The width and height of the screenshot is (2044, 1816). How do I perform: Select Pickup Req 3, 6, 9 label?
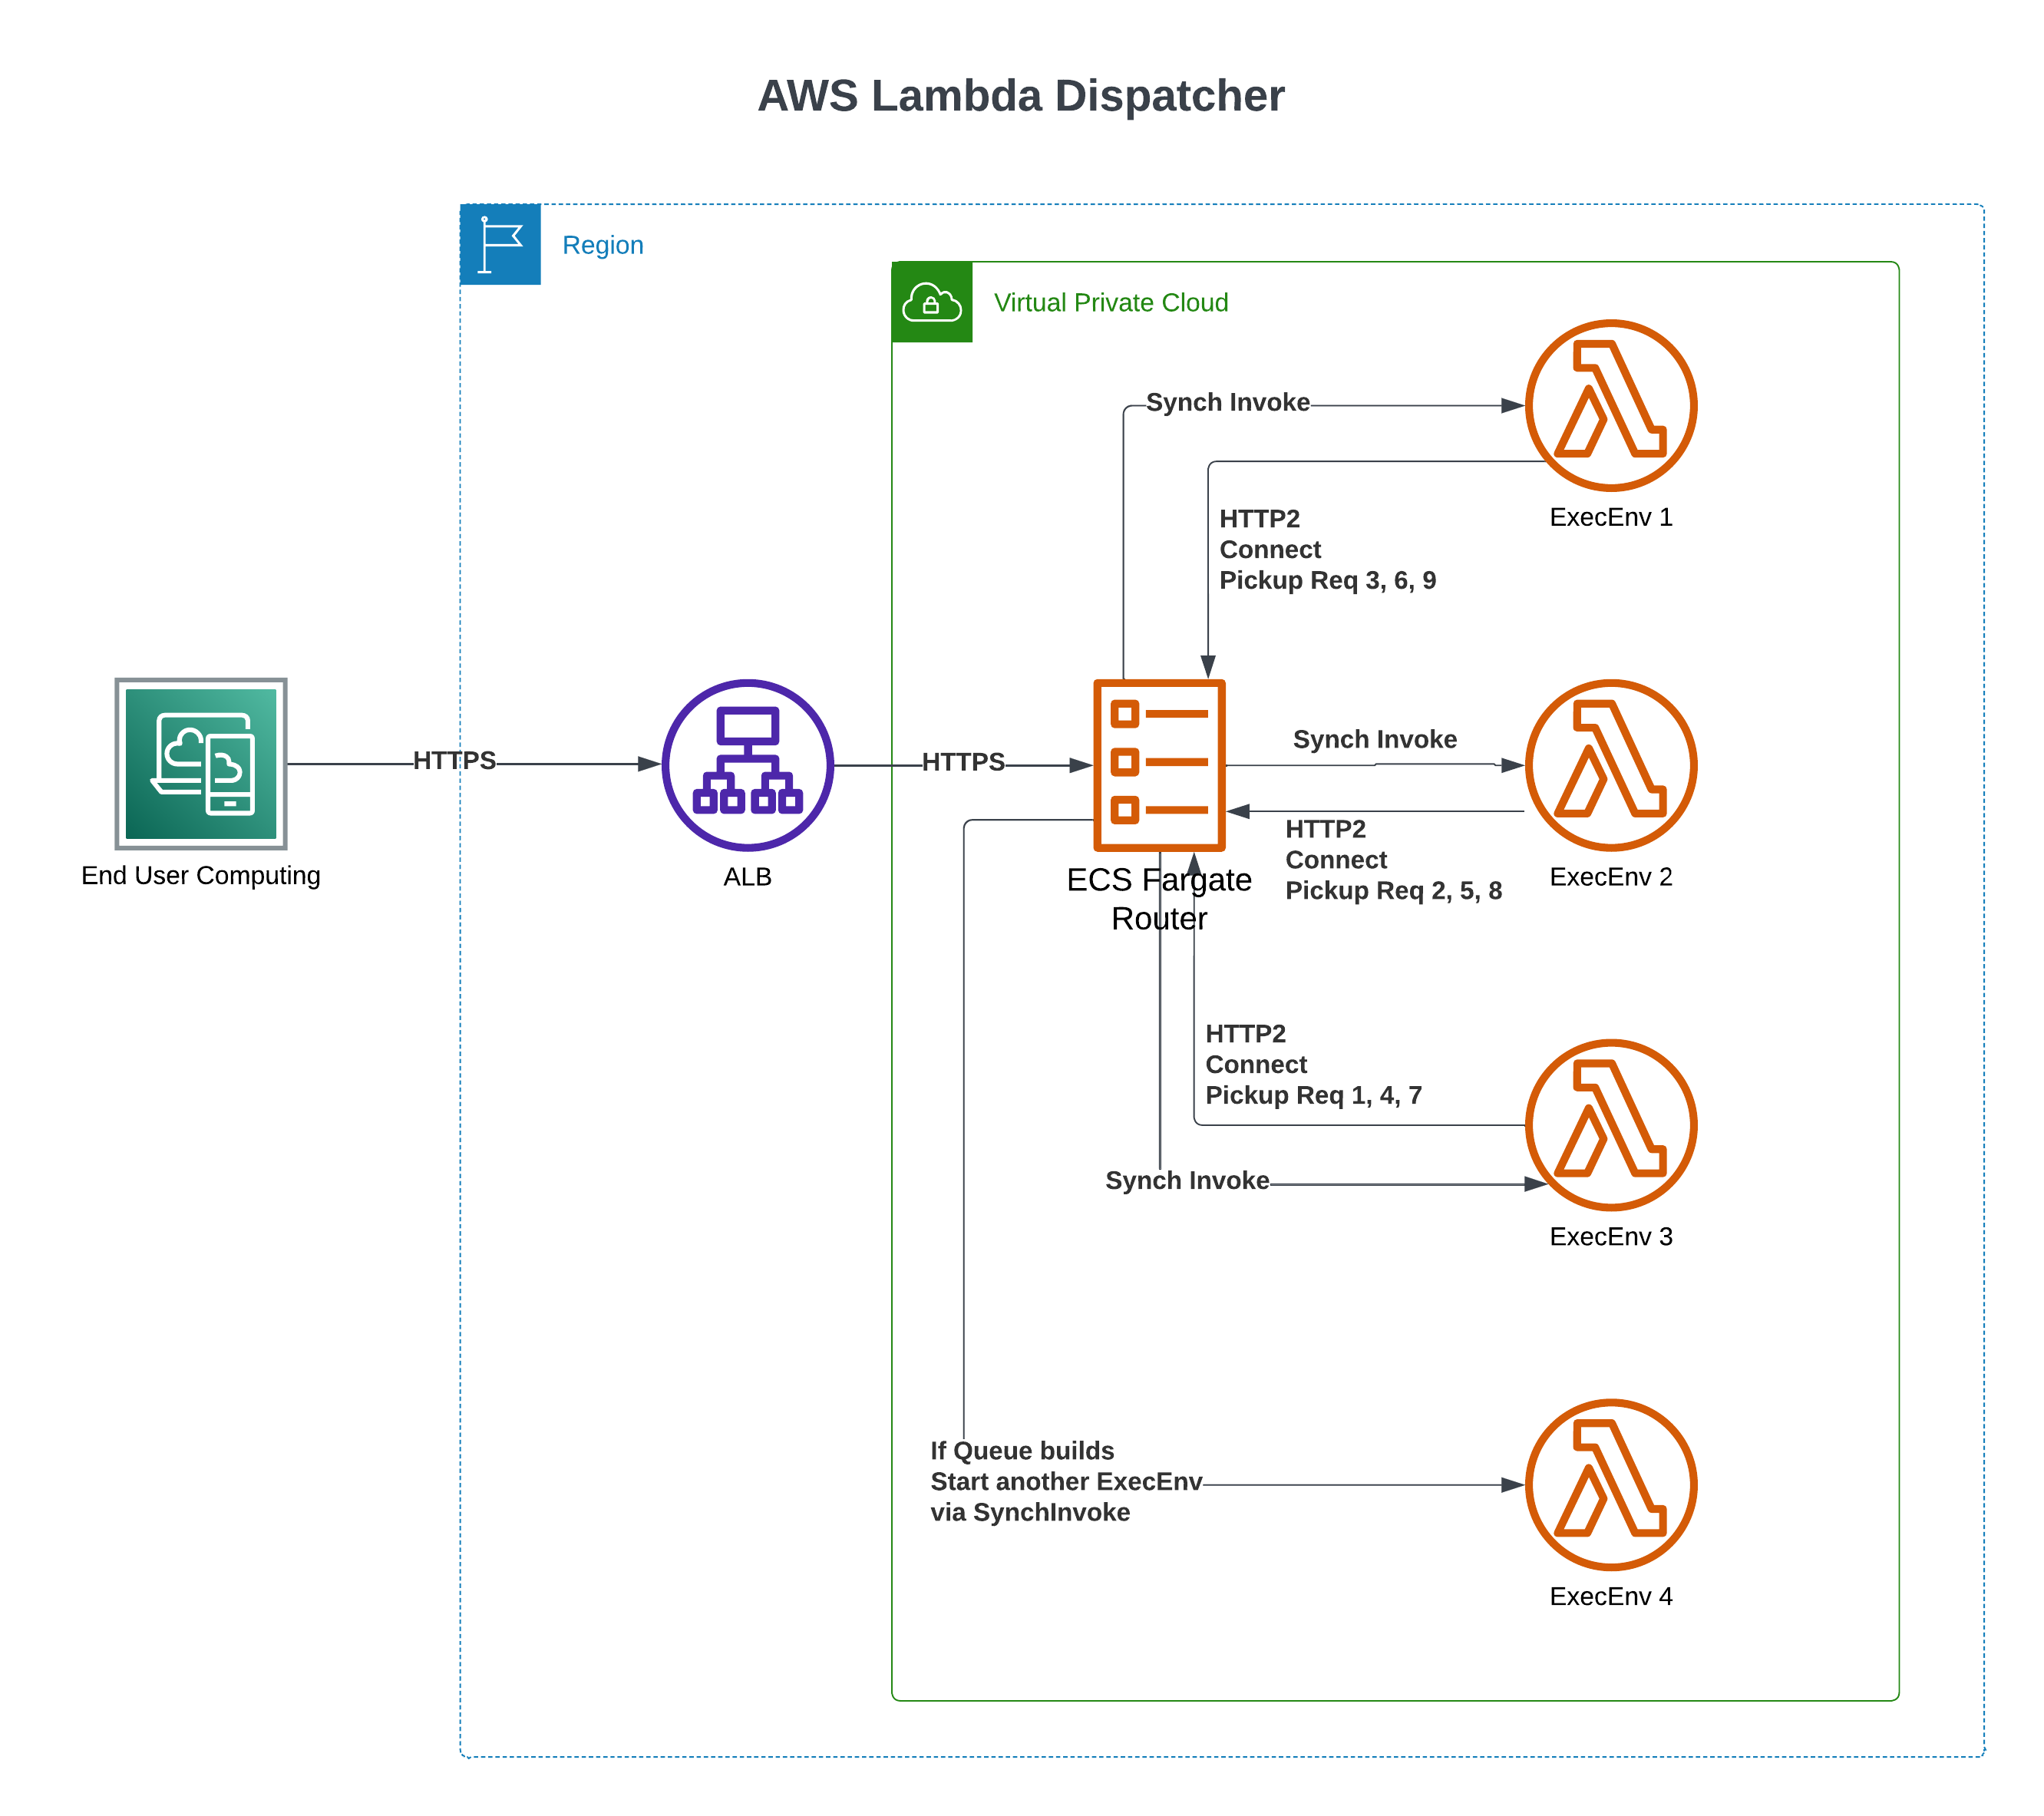pos(1327,580)
